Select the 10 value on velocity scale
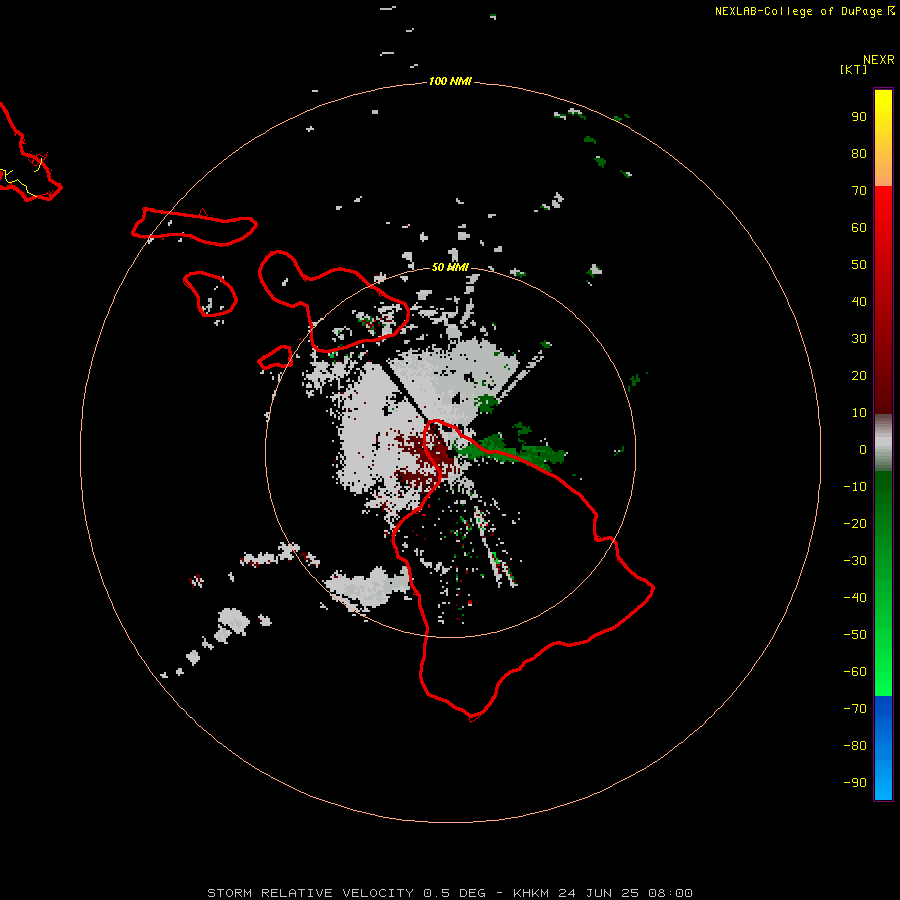 click(859, 413)
